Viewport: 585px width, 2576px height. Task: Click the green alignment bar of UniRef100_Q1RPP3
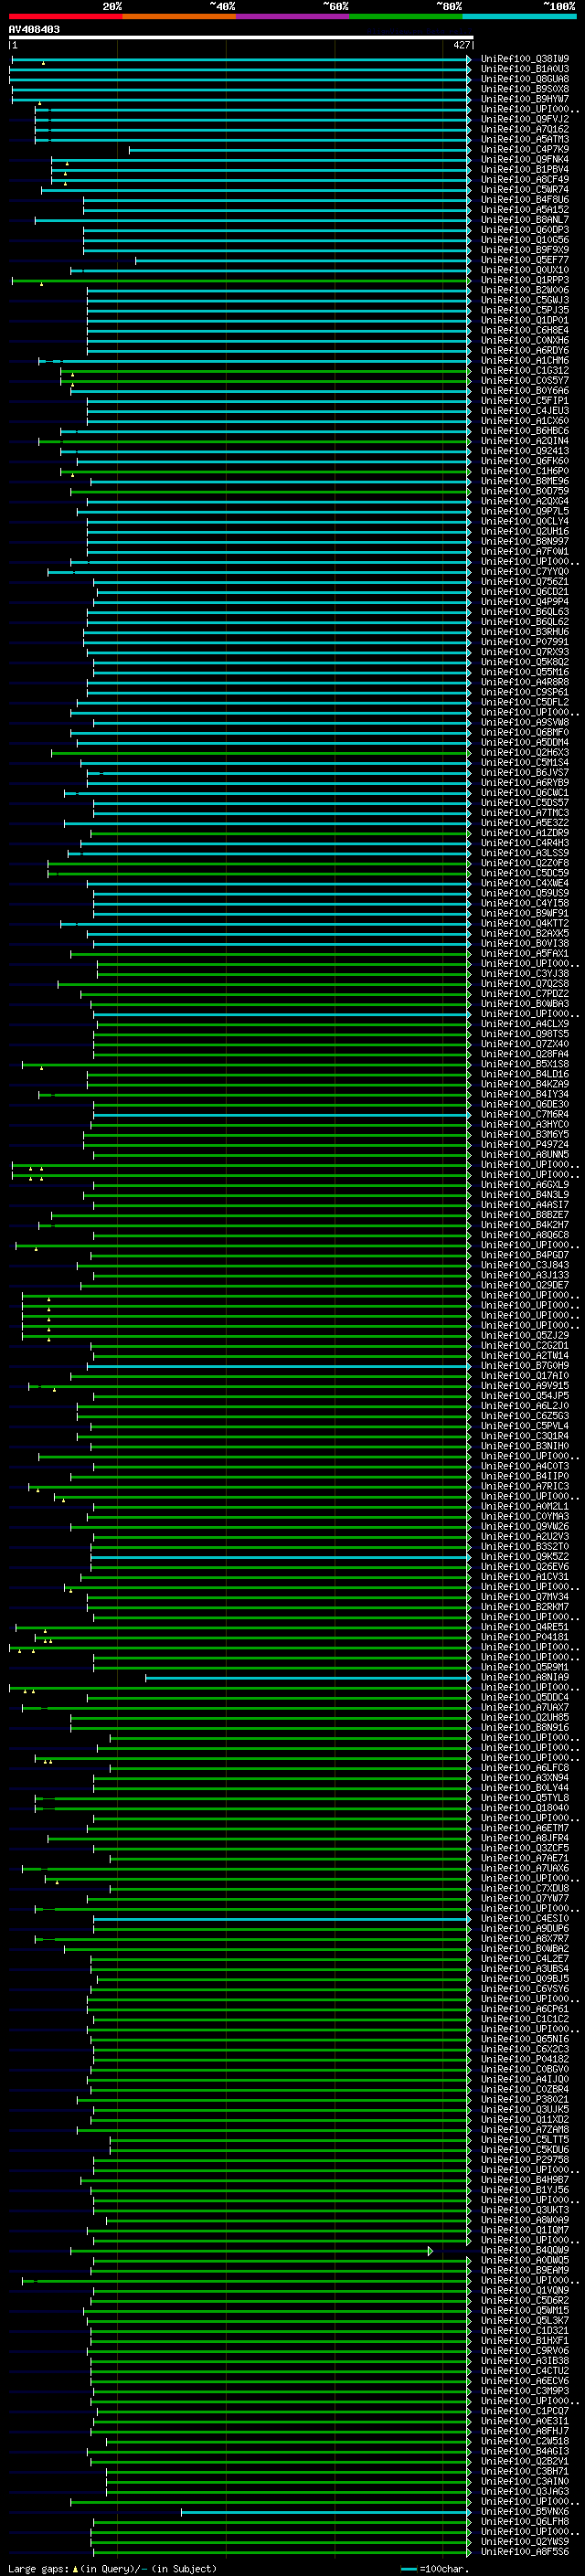(241, 281)
